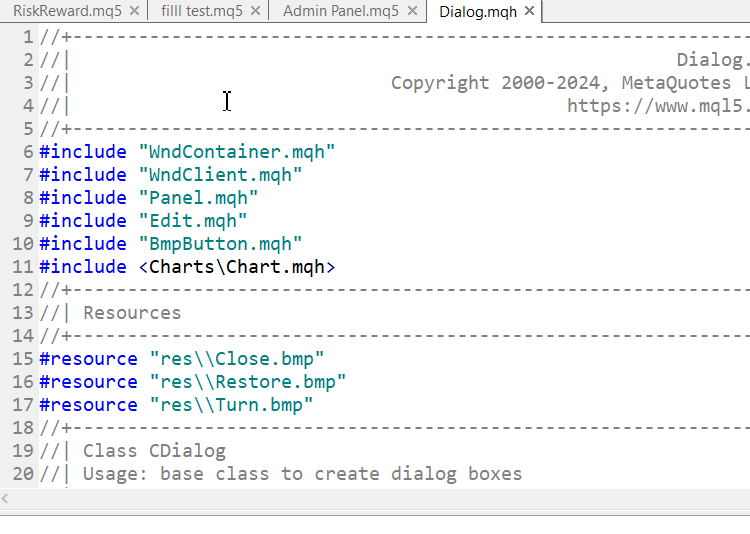750x534 pixels.
Task: Click the "res\\Turn.bmp" resource string
Action: (232, 405)
